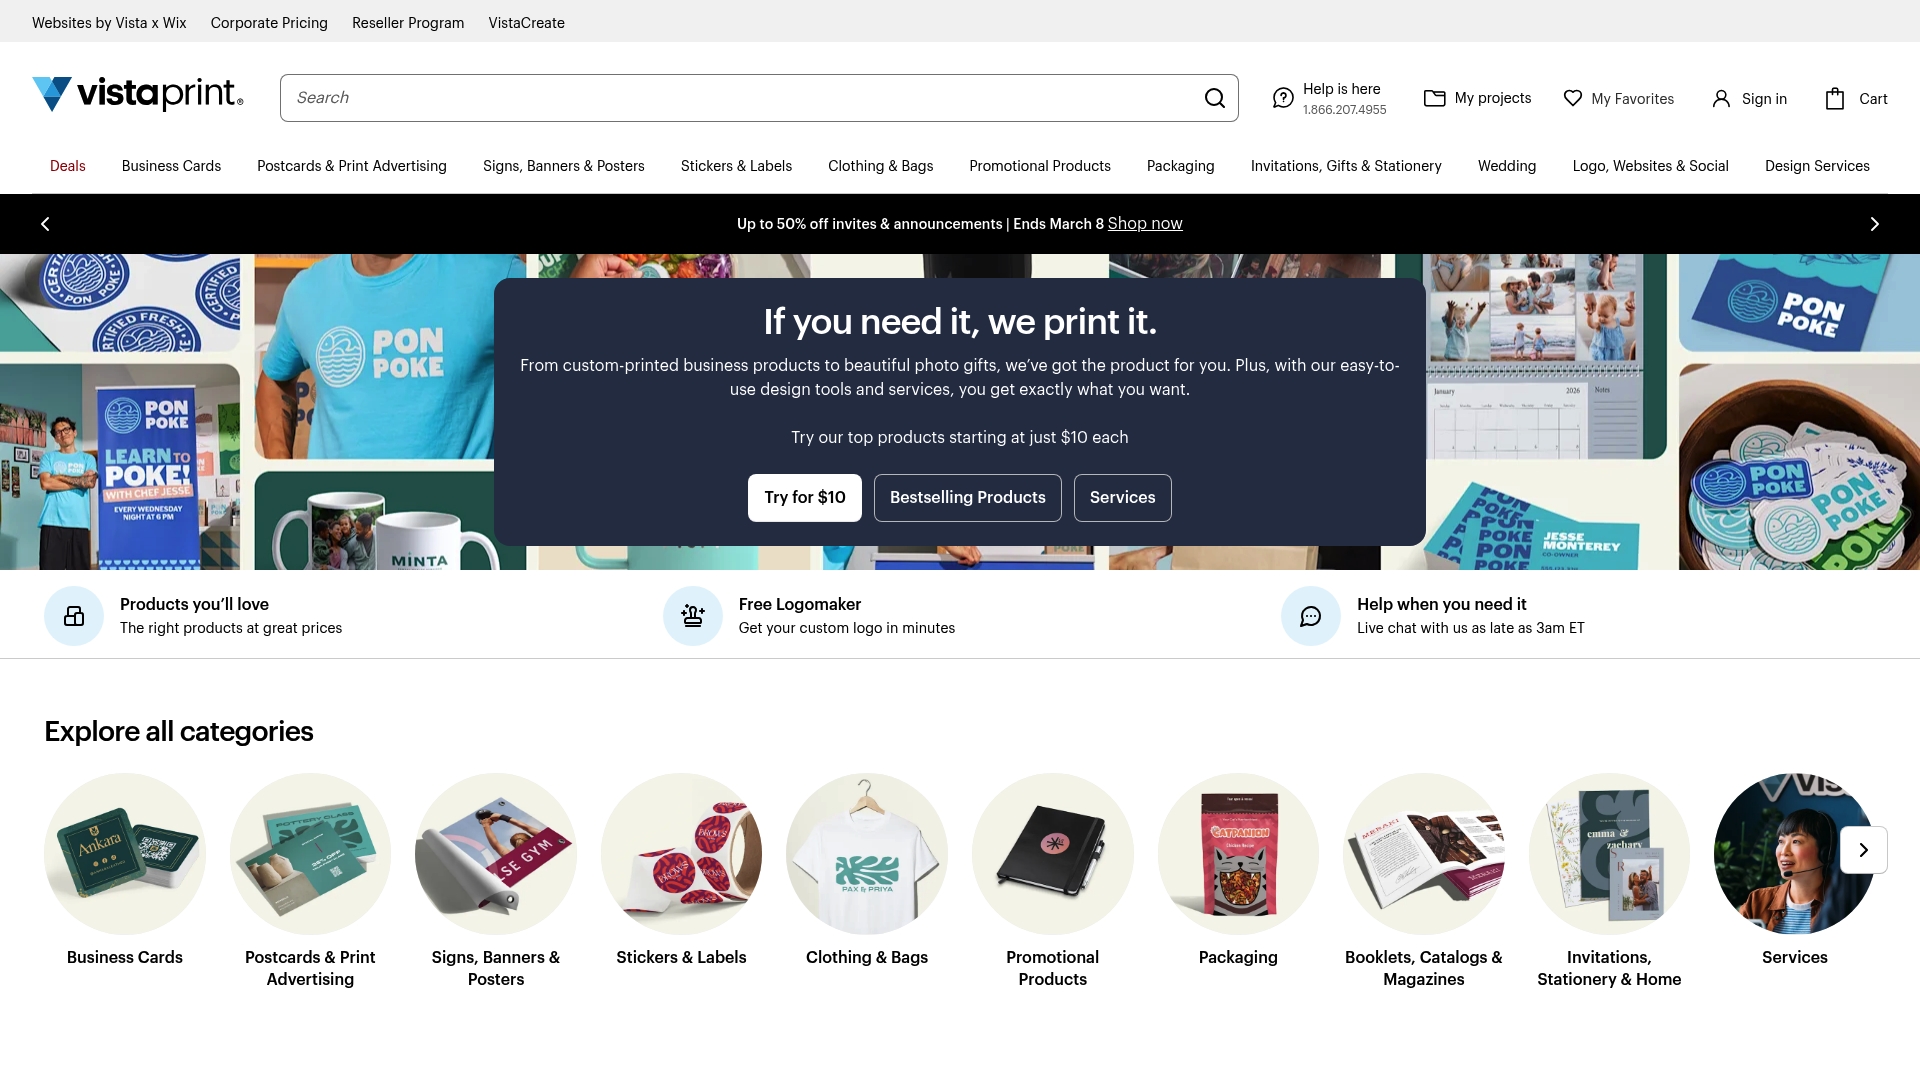
Task: Open the Cart bag icon
Action: (1835, 98)
